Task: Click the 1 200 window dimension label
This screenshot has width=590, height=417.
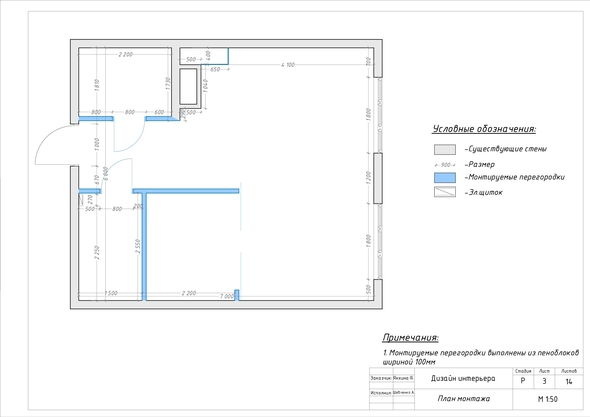Action: [x=368, y=178]
